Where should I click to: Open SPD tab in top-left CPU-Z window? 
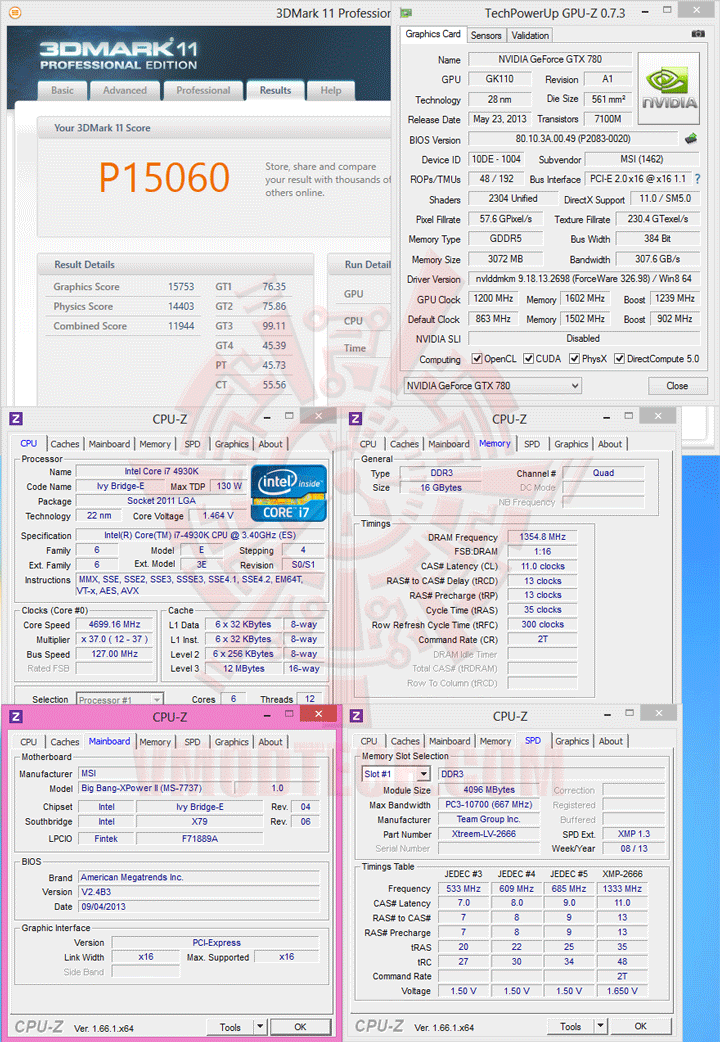[192, 444]
